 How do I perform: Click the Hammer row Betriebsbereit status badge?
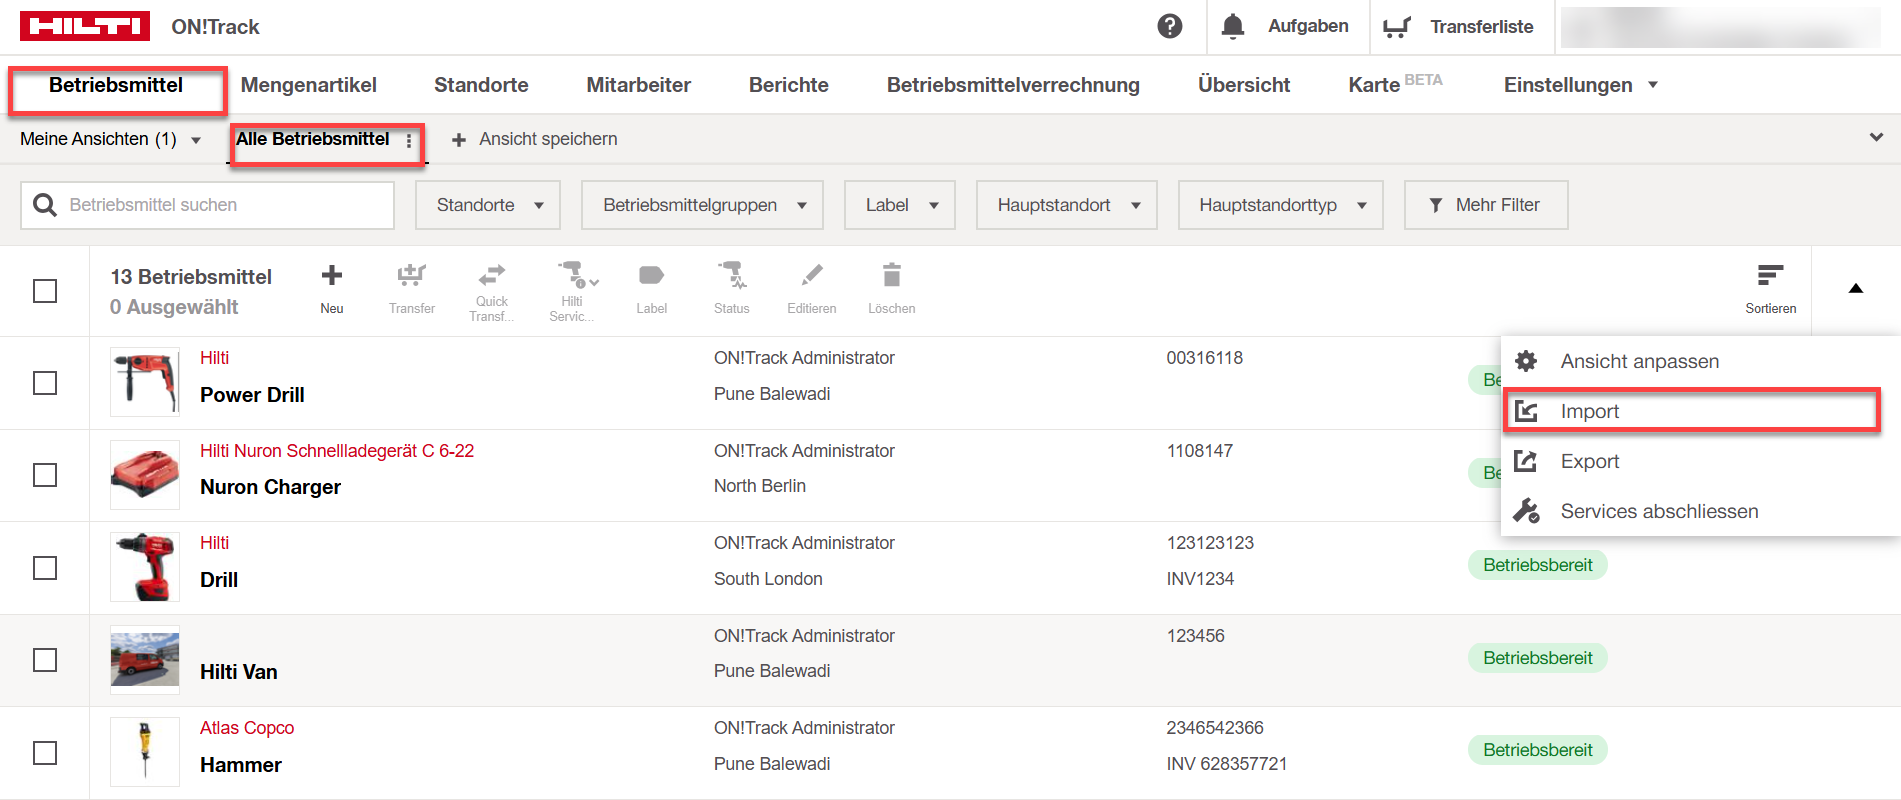pos(1538,750)
